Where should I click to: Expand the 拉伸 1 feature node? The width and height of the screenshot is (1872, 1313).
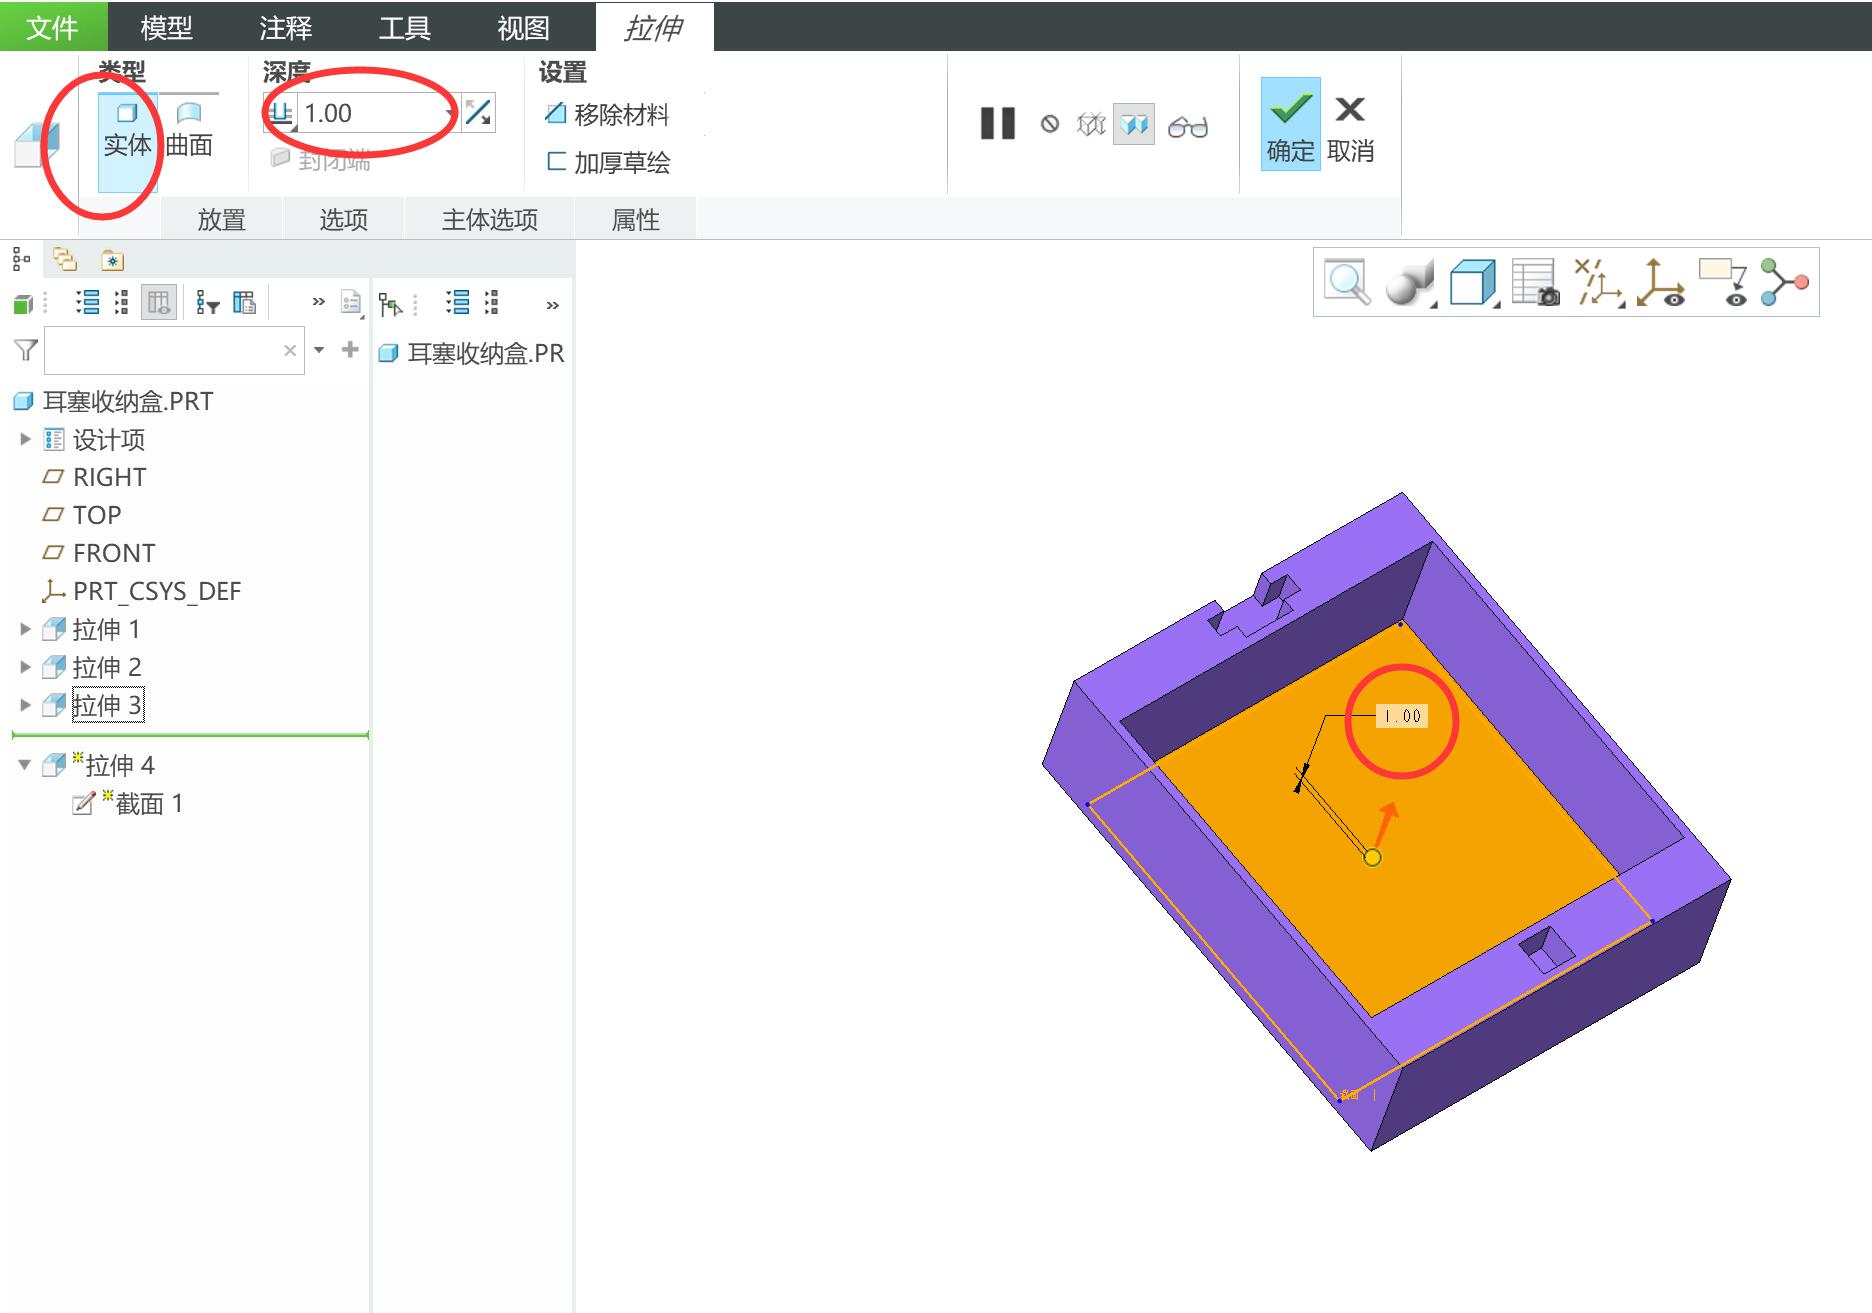26,629
